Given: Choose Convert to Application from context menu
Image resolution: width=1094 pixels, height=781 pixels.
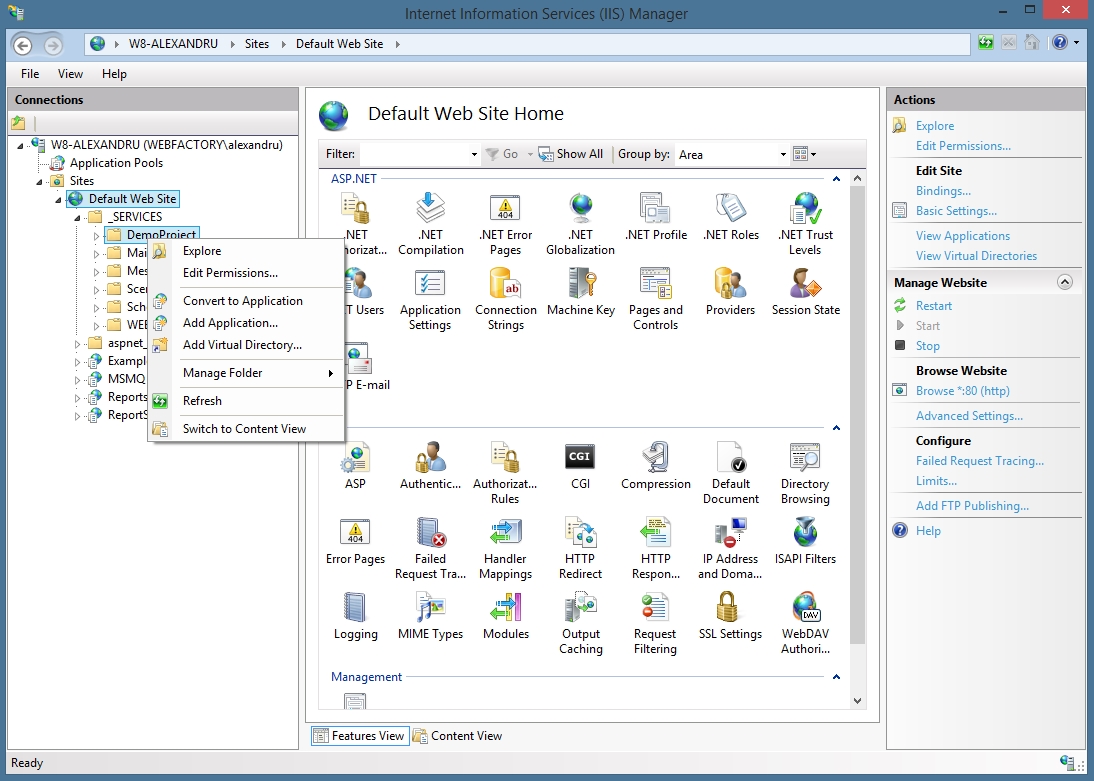Looking at the screenshot, I should [x=242, y=301].
